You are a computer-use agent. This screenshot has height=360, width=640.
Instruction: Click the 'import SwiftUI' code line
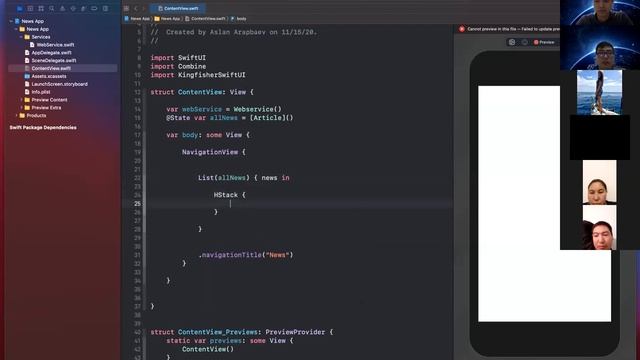pyautogui.click(x=178, y=58)
